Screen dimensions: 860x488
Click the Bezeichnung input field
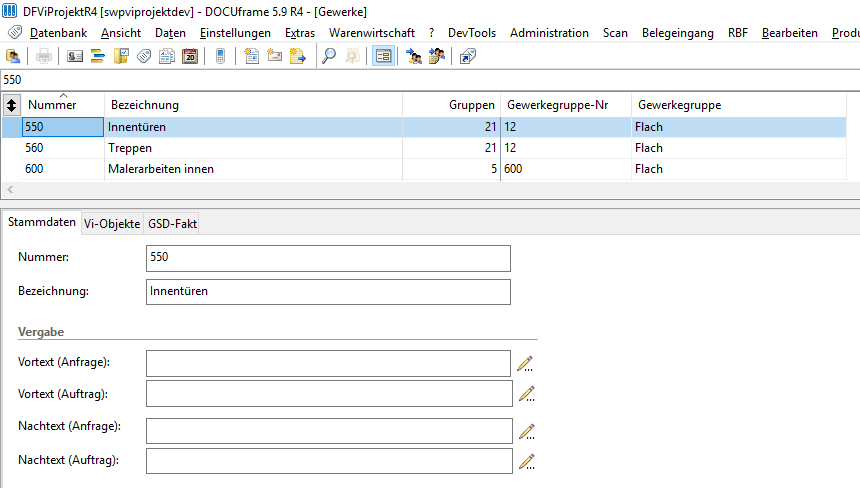pos(328,292)
